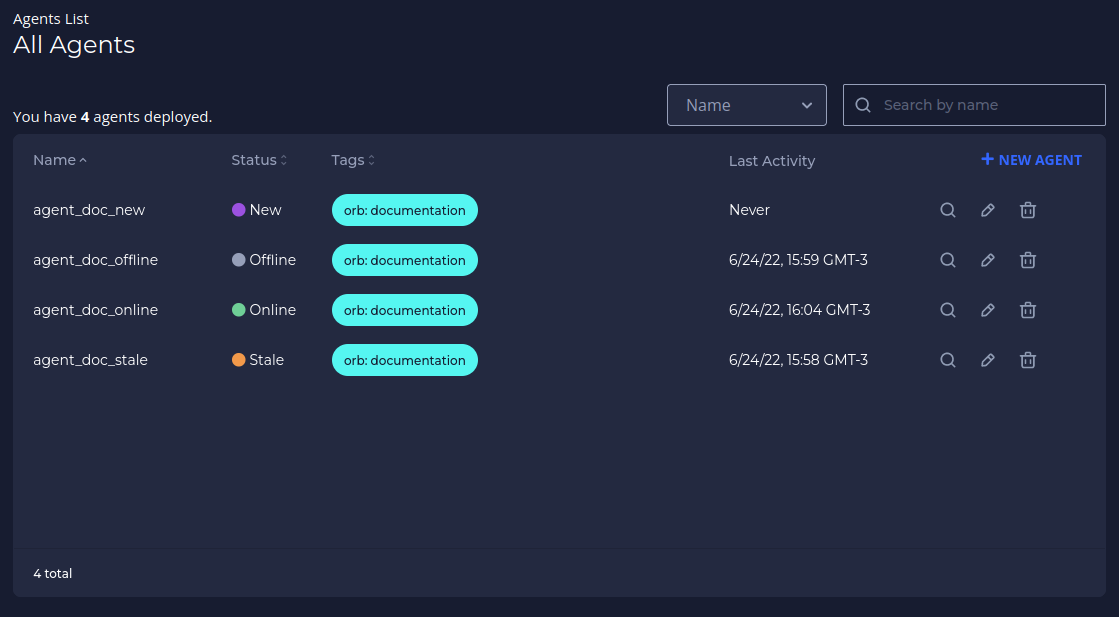Click the 15:59 GMT-3 activity timestamp
1119x617 pixels.
pos(798,260)
